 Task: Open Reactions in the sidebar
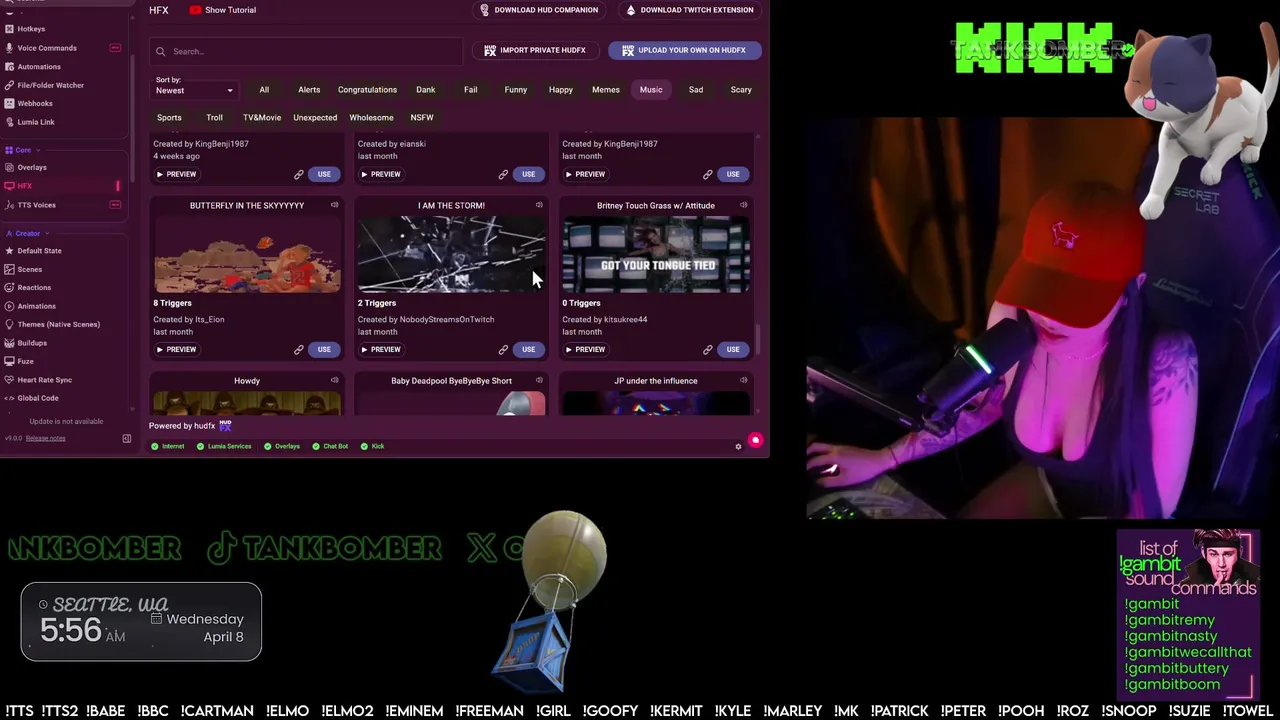point(34,287)
